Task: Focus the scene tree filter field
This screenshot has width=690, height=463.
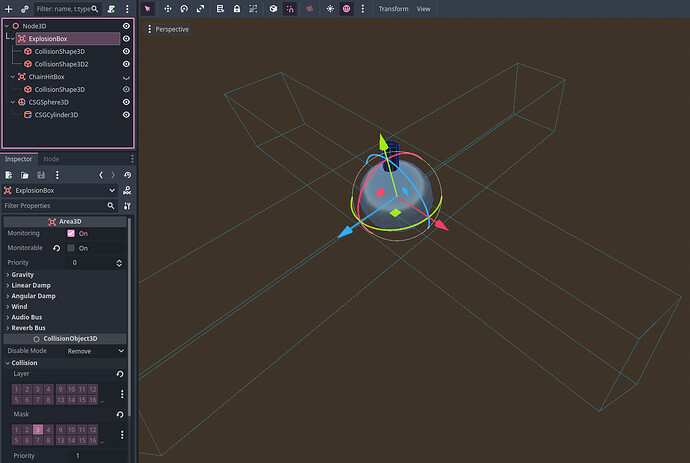Action: (x=67, y=9)
